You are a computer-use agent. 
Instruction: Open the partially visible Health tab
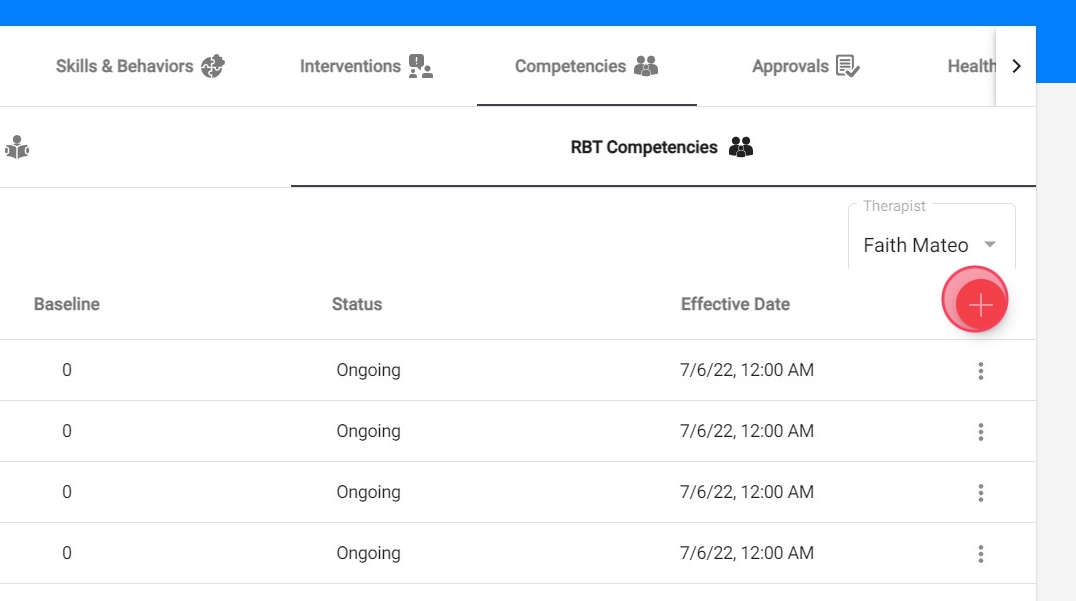click(x=971, y=67)
